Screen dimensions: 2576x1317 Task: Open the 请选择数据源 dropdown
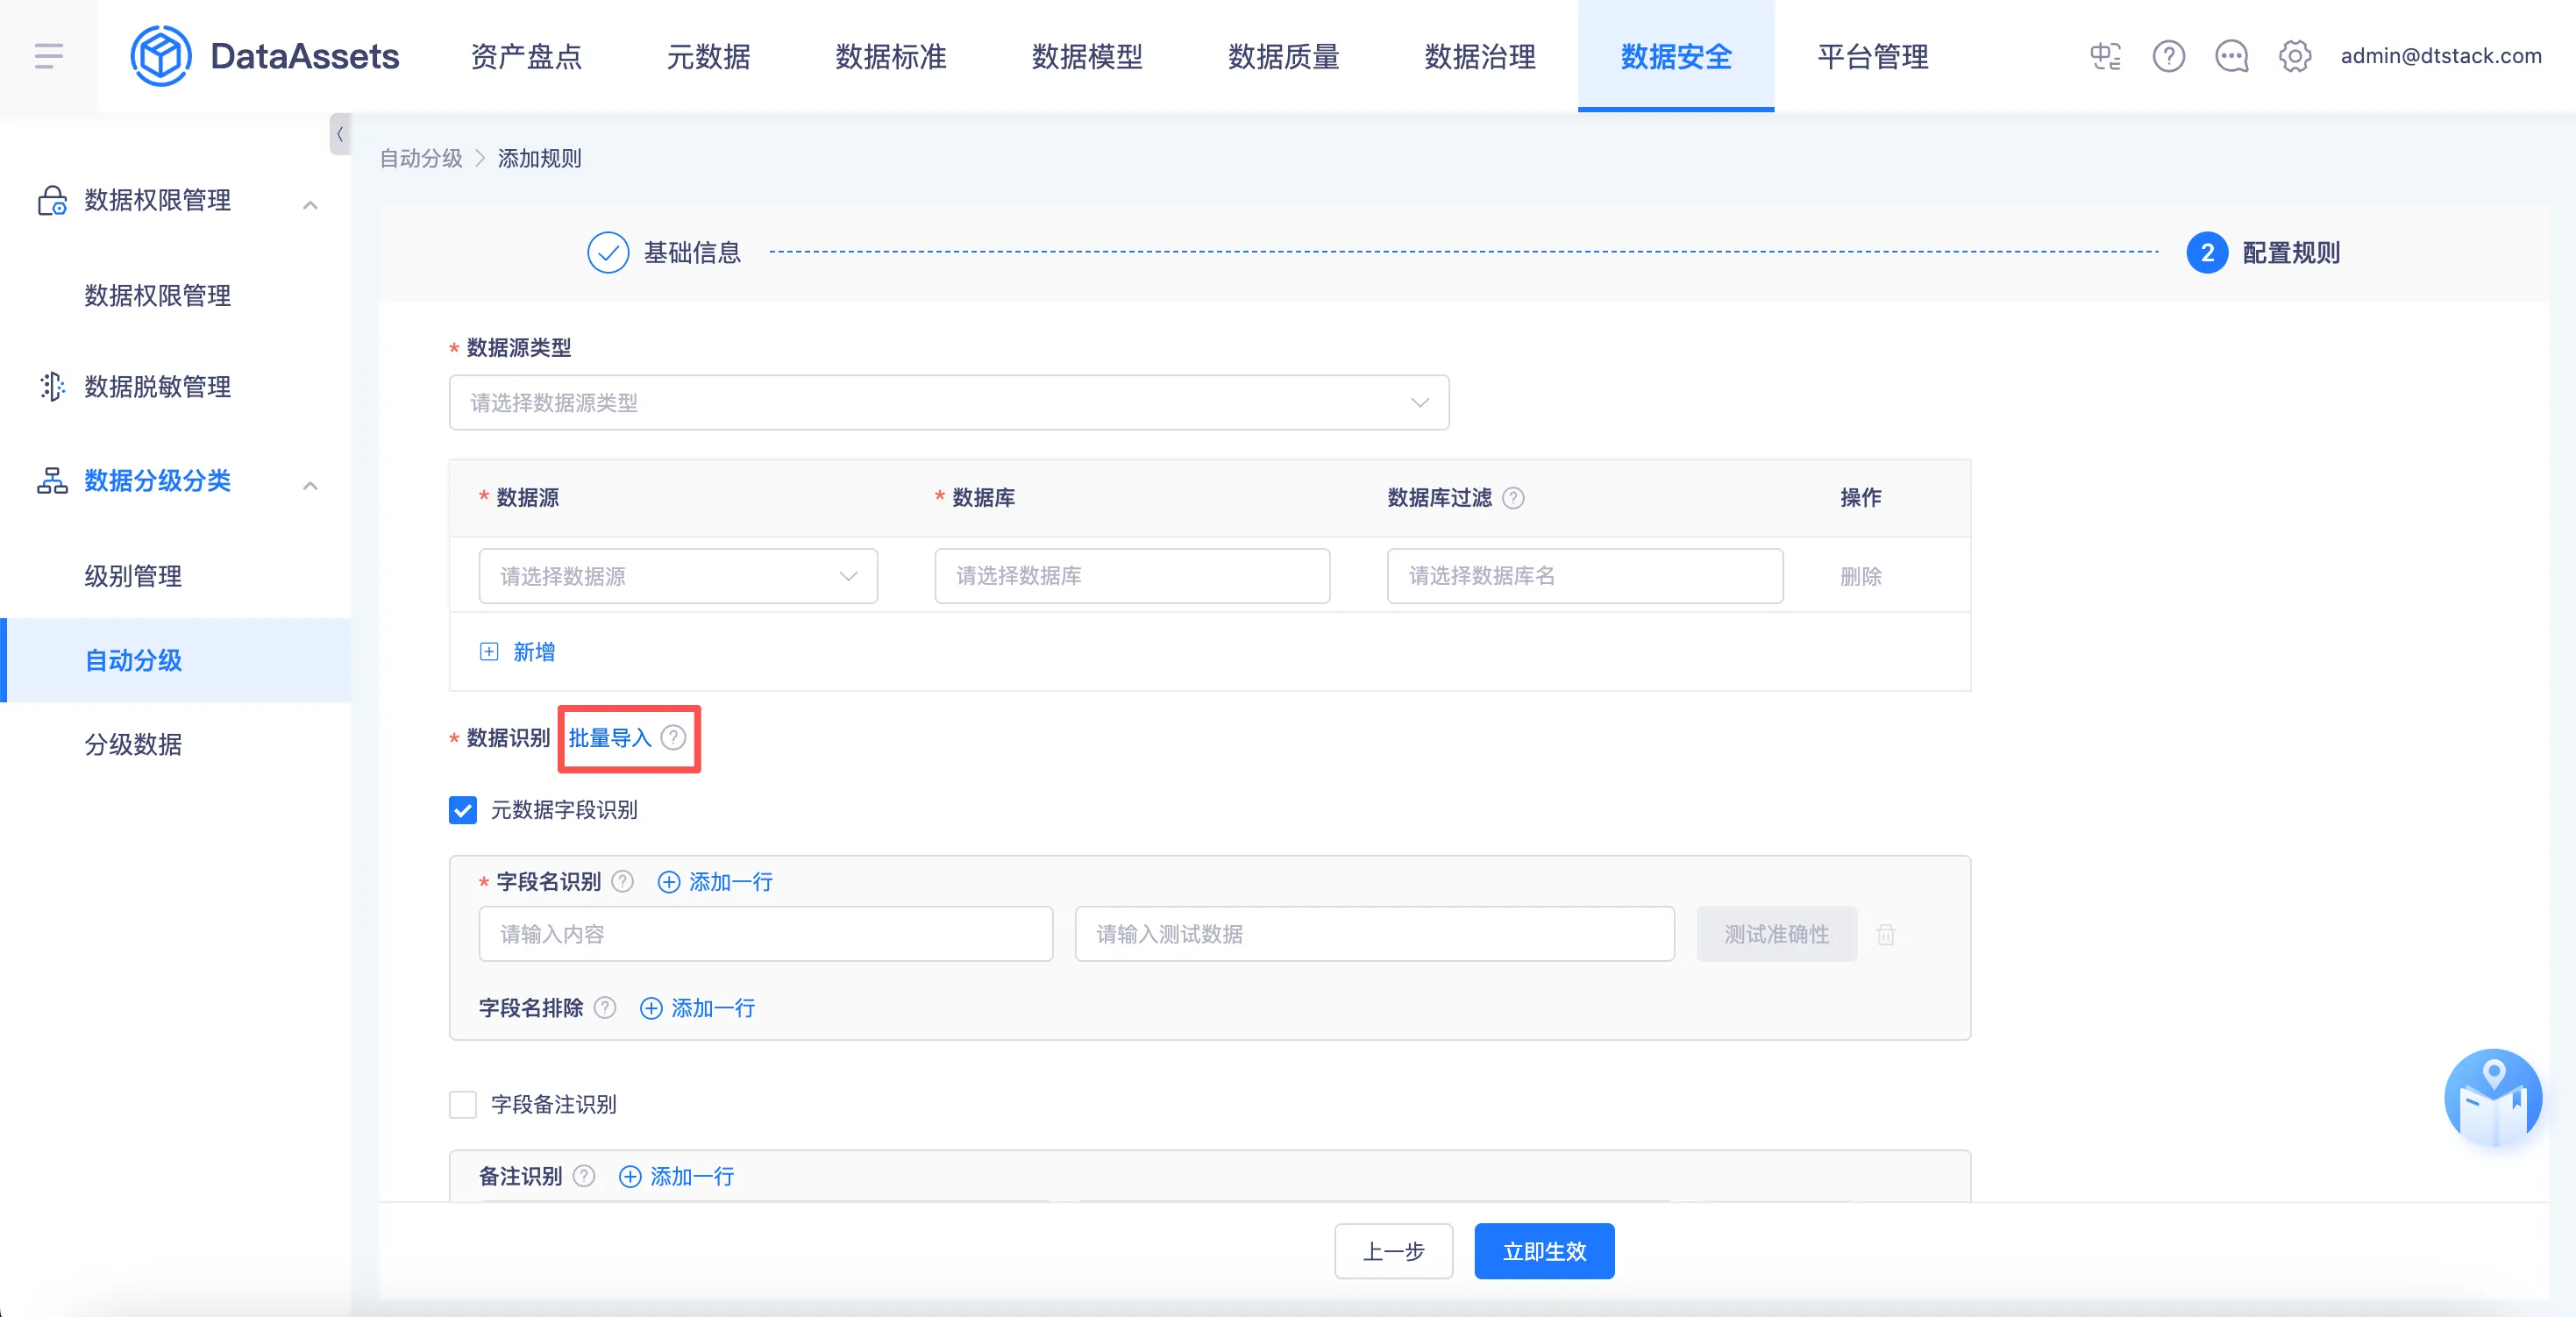click(x=677, y=576)
